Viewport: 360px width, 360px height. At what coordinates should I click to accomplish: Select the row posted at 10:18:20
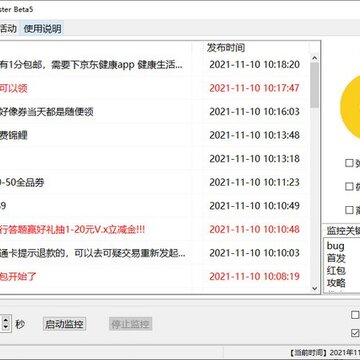[x=154, y=65]
